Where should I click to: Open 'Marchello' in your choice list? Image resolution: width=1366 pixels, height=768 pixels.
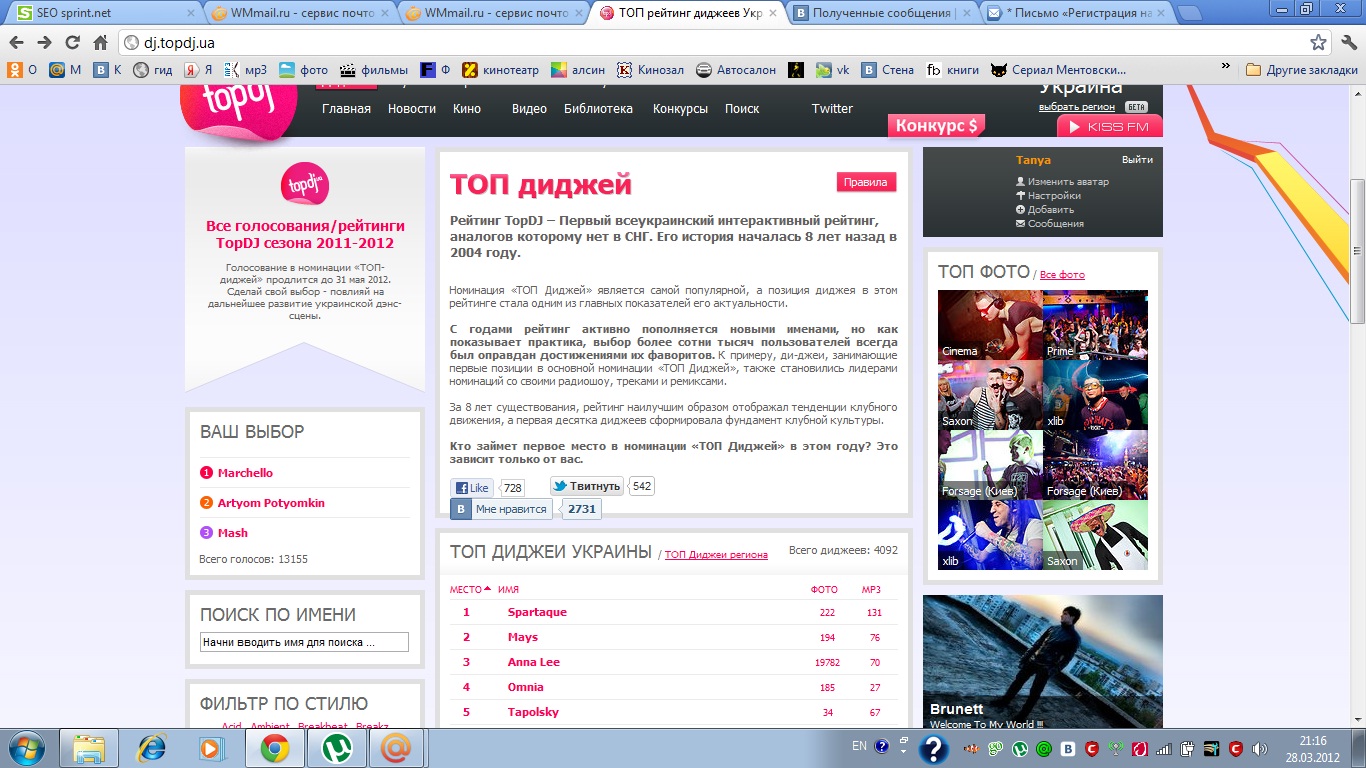245,473
